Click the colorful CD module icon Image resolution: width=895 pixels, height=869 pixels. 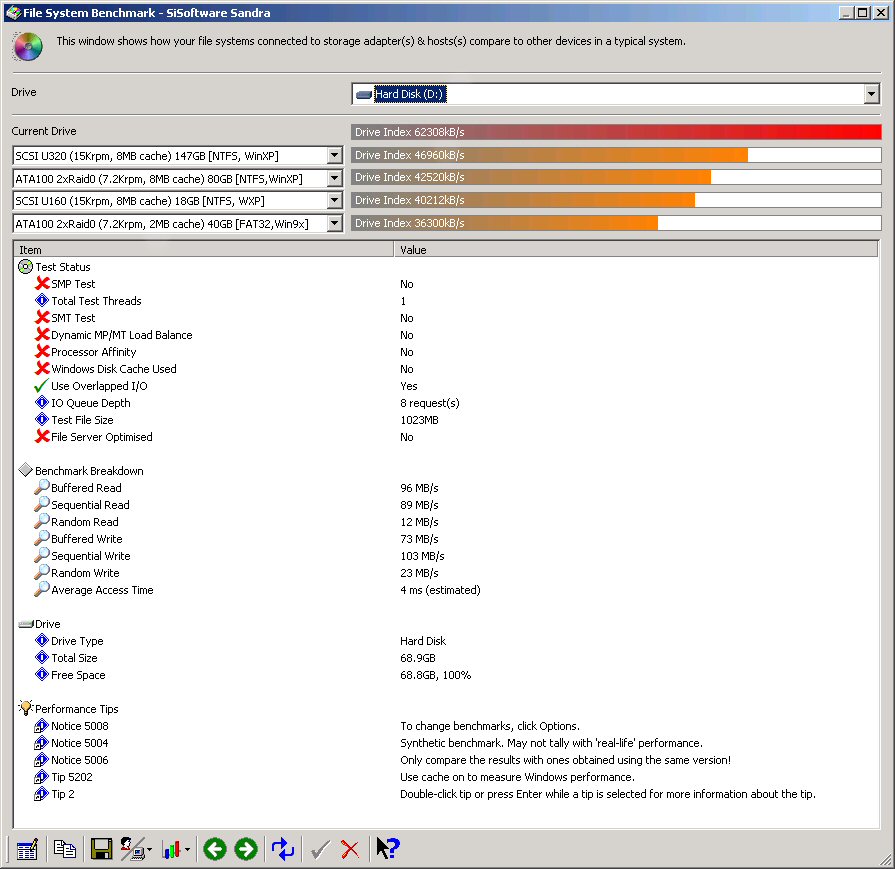27,47
